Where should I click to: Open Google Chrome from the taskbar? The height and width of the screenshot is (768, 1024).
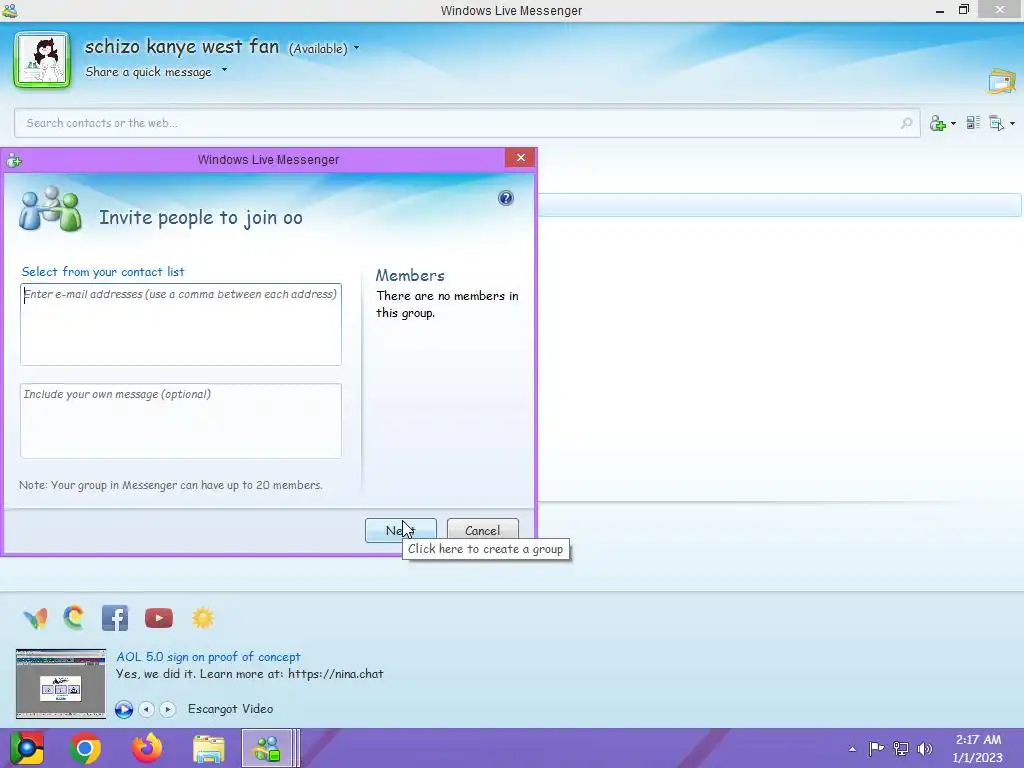pos(86,748)
